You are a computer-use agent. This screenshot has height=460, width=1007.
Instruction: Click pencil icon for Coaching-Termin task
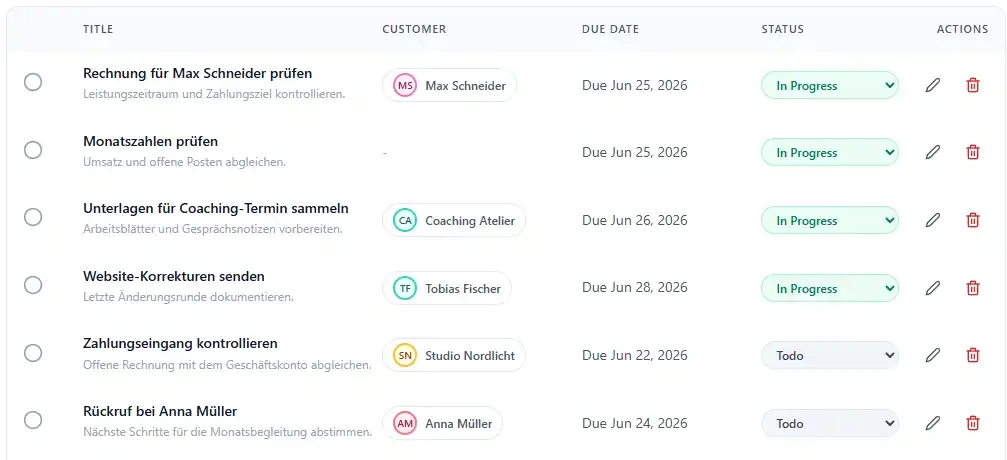(x=933, y=220)
